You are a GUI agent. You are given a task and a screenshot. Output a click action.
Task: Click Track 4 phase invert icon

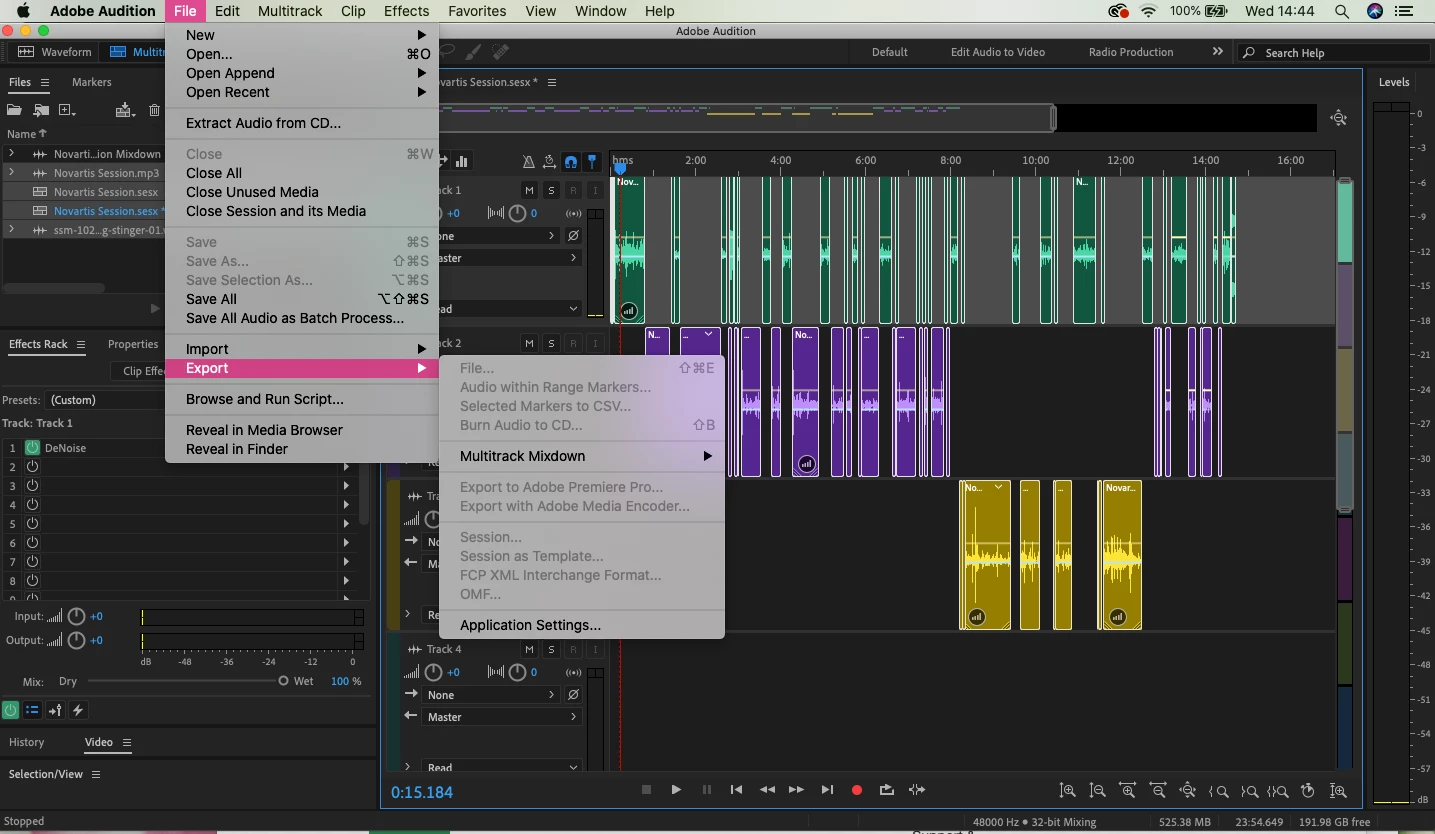(573, 694)
